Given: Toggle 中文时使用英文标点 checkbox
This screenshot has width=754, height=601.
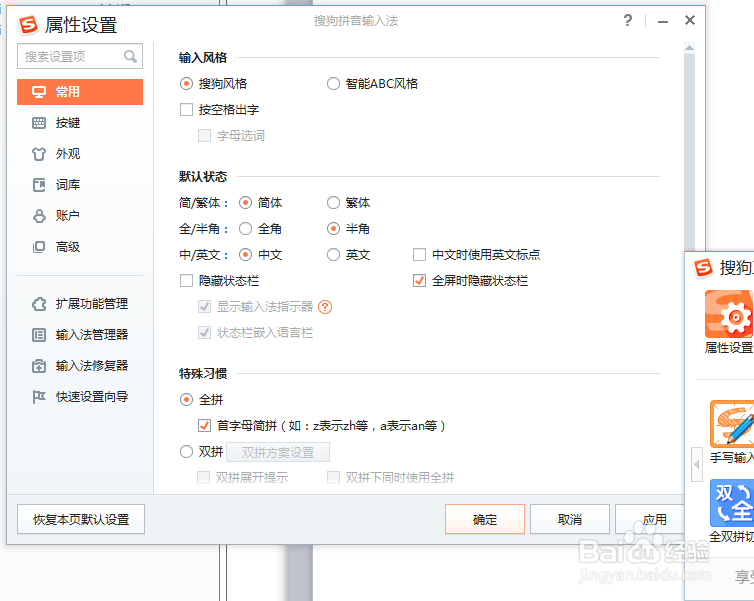Looking at the screenshot, I should tap(419, 254).
